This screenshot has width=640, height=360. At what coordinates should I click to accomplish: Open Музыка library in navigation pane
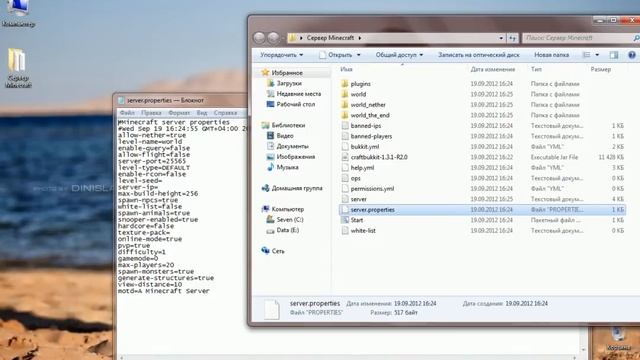pyautogui.click(x=287, y=167)
